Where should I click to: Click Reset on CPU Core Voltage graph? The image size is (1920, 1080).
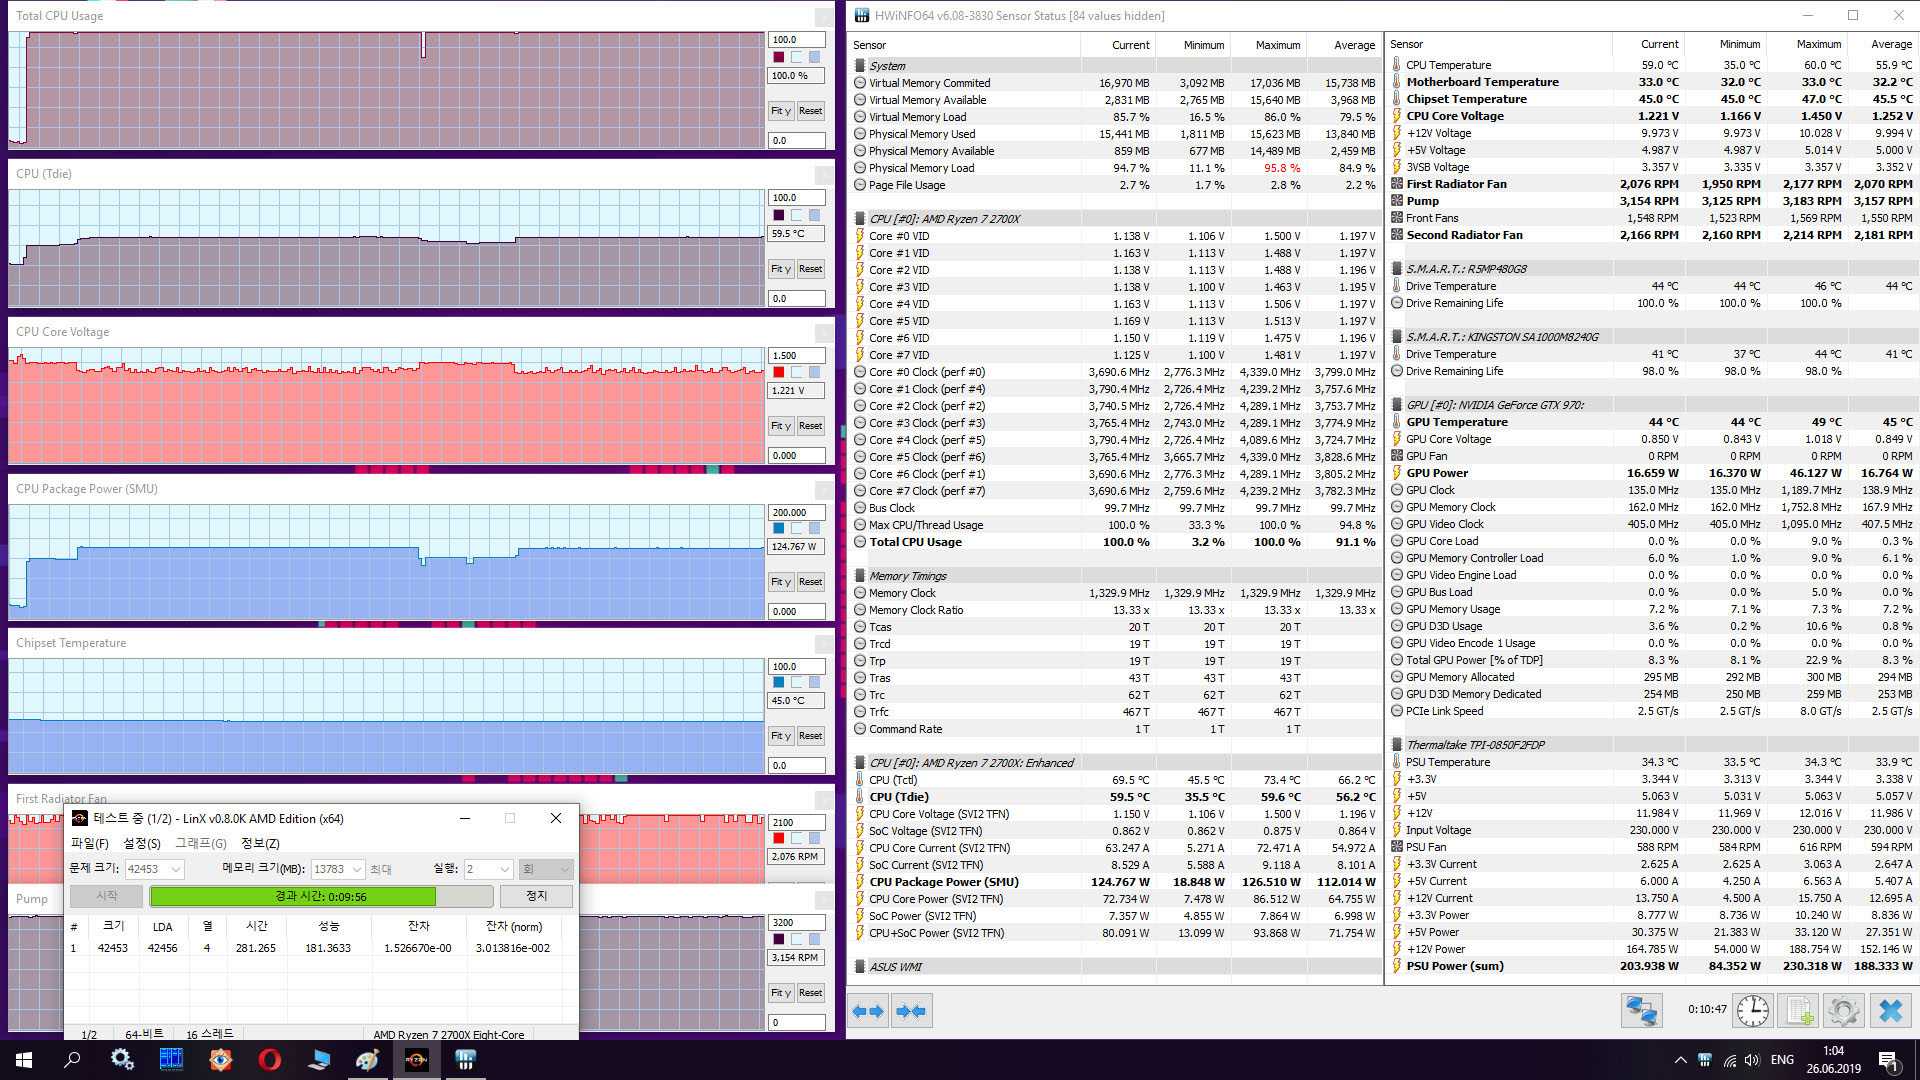click(810, 426)
